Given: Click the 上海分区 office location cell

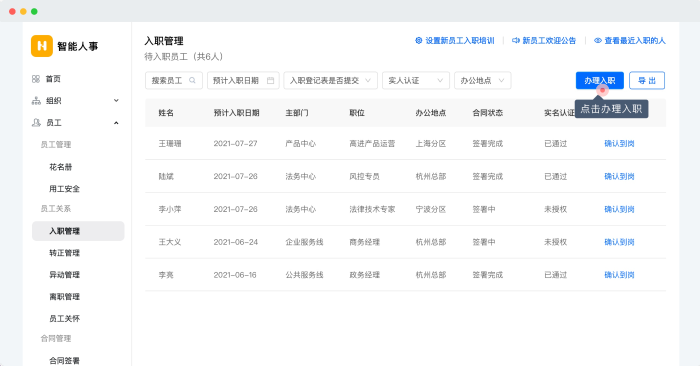Looking at the screenshot, I should pyautogui.click(x=431, y=143).
